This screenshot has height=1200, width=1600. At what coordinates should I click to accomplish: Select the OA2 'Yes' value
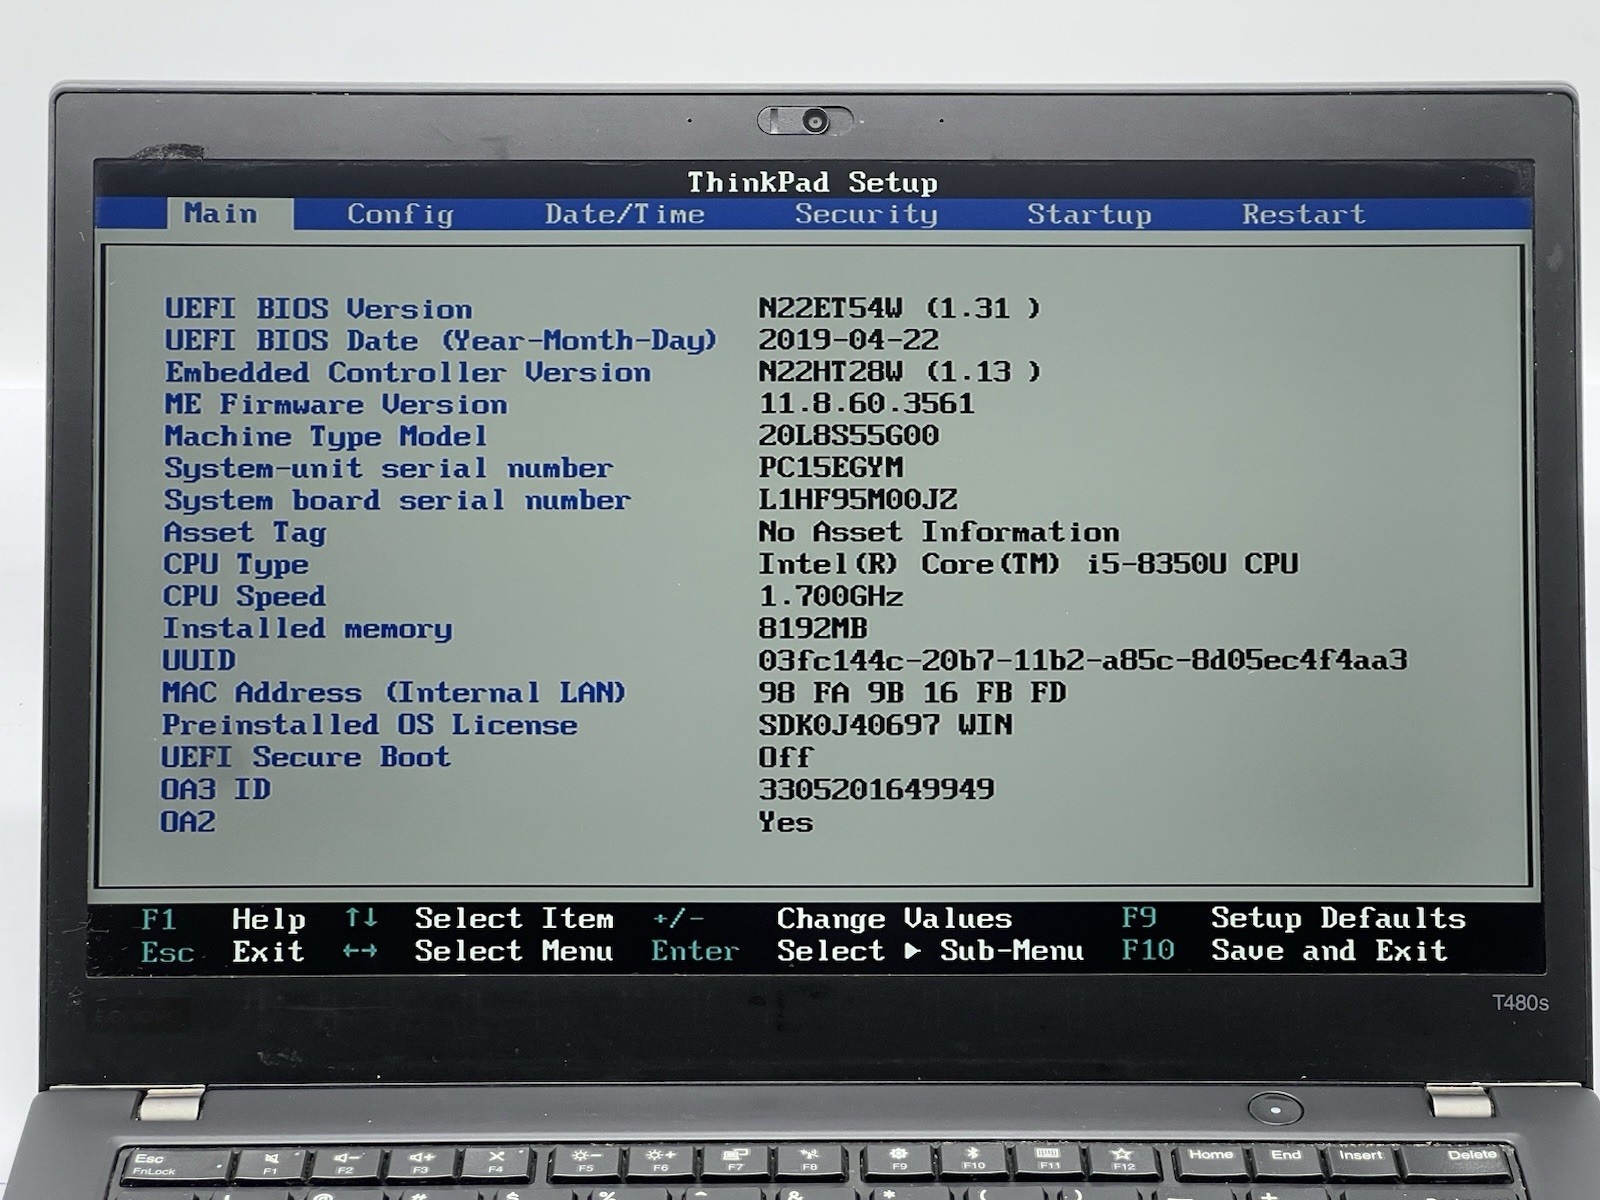coord(785,822)
